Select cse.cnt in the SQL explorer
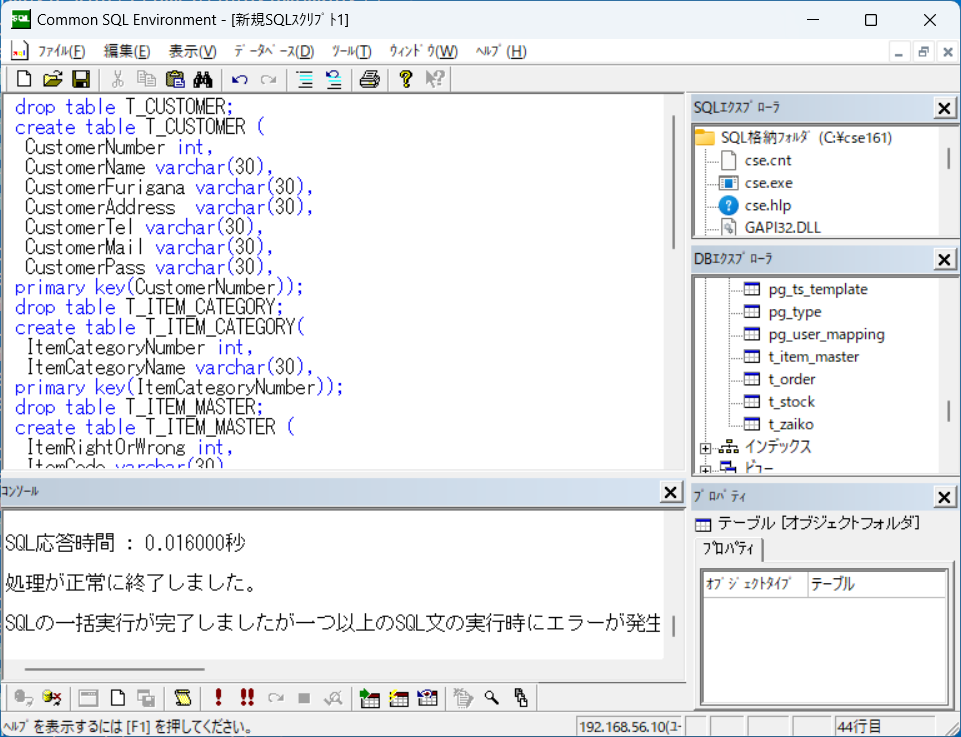 (x=768, y=161)
